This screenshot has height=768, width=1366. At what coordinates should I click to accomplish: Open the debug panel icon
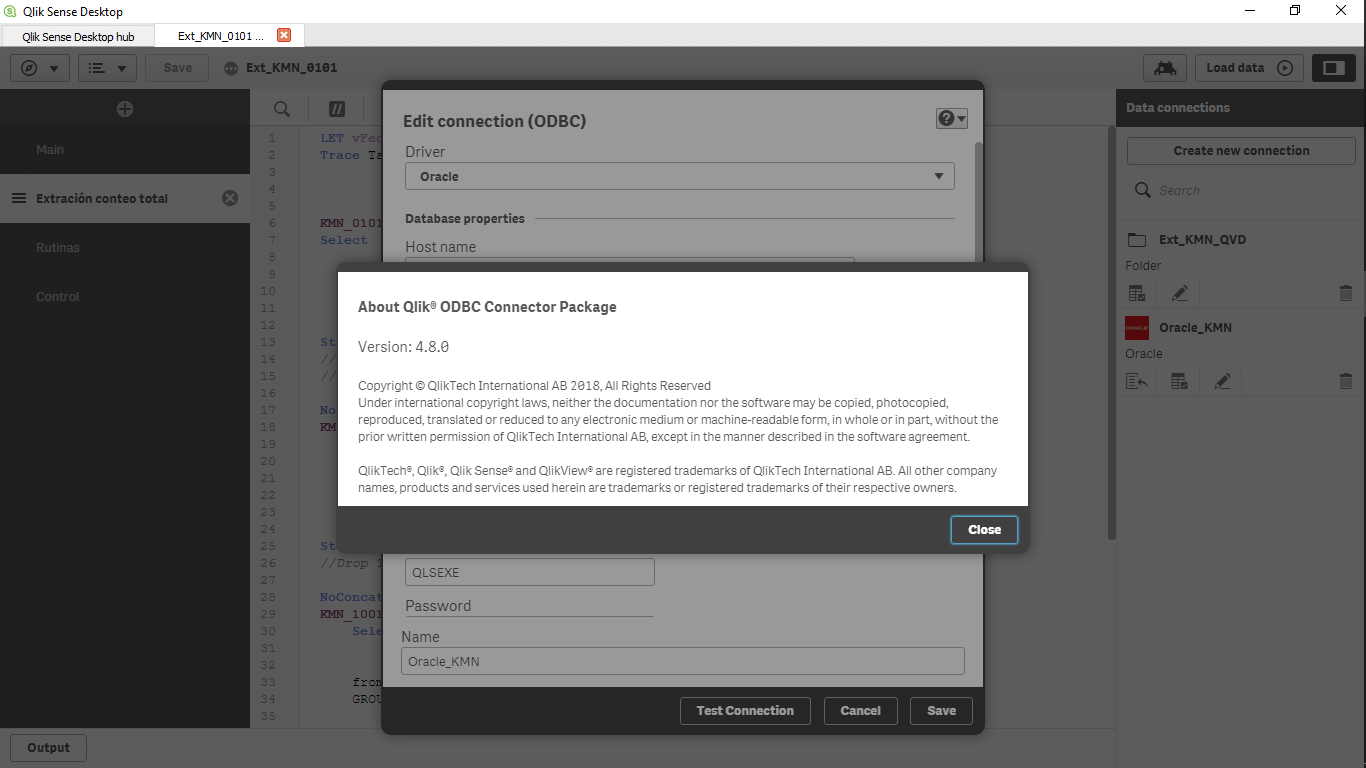click(1164, 68)
